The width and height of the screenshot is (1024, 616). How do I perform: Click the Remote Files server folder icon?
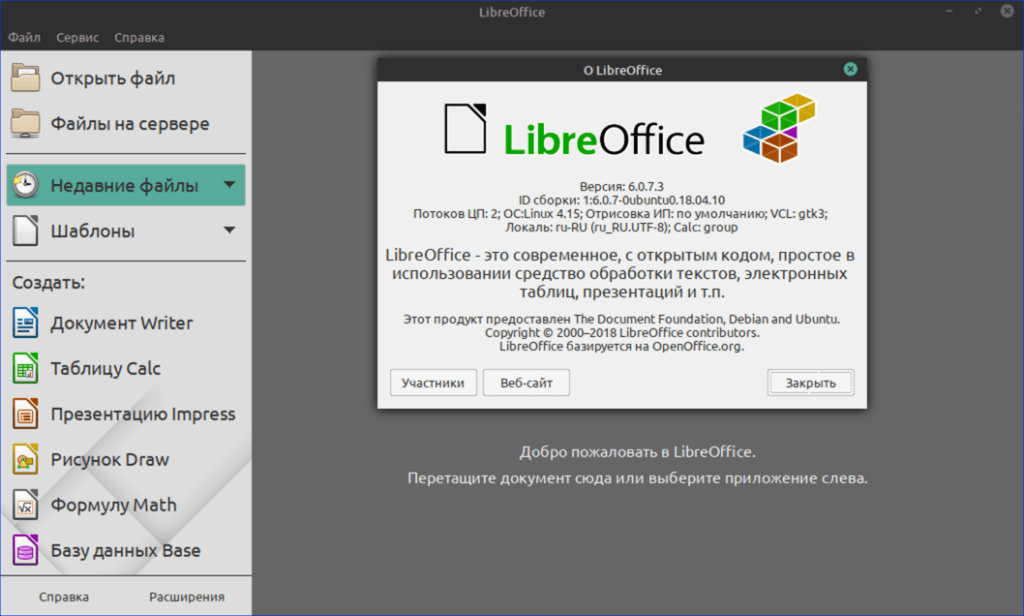coord(25,123)
